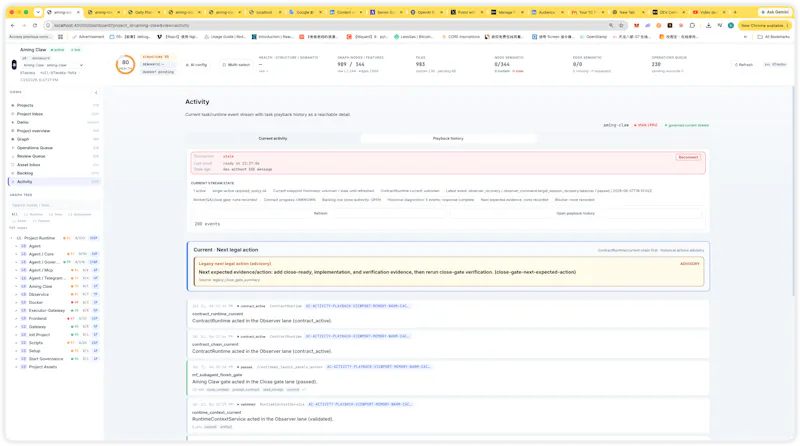Select Project Assets tree row
Image resolution: width=800 pixels, height=446 pixels.
(55, 367)
